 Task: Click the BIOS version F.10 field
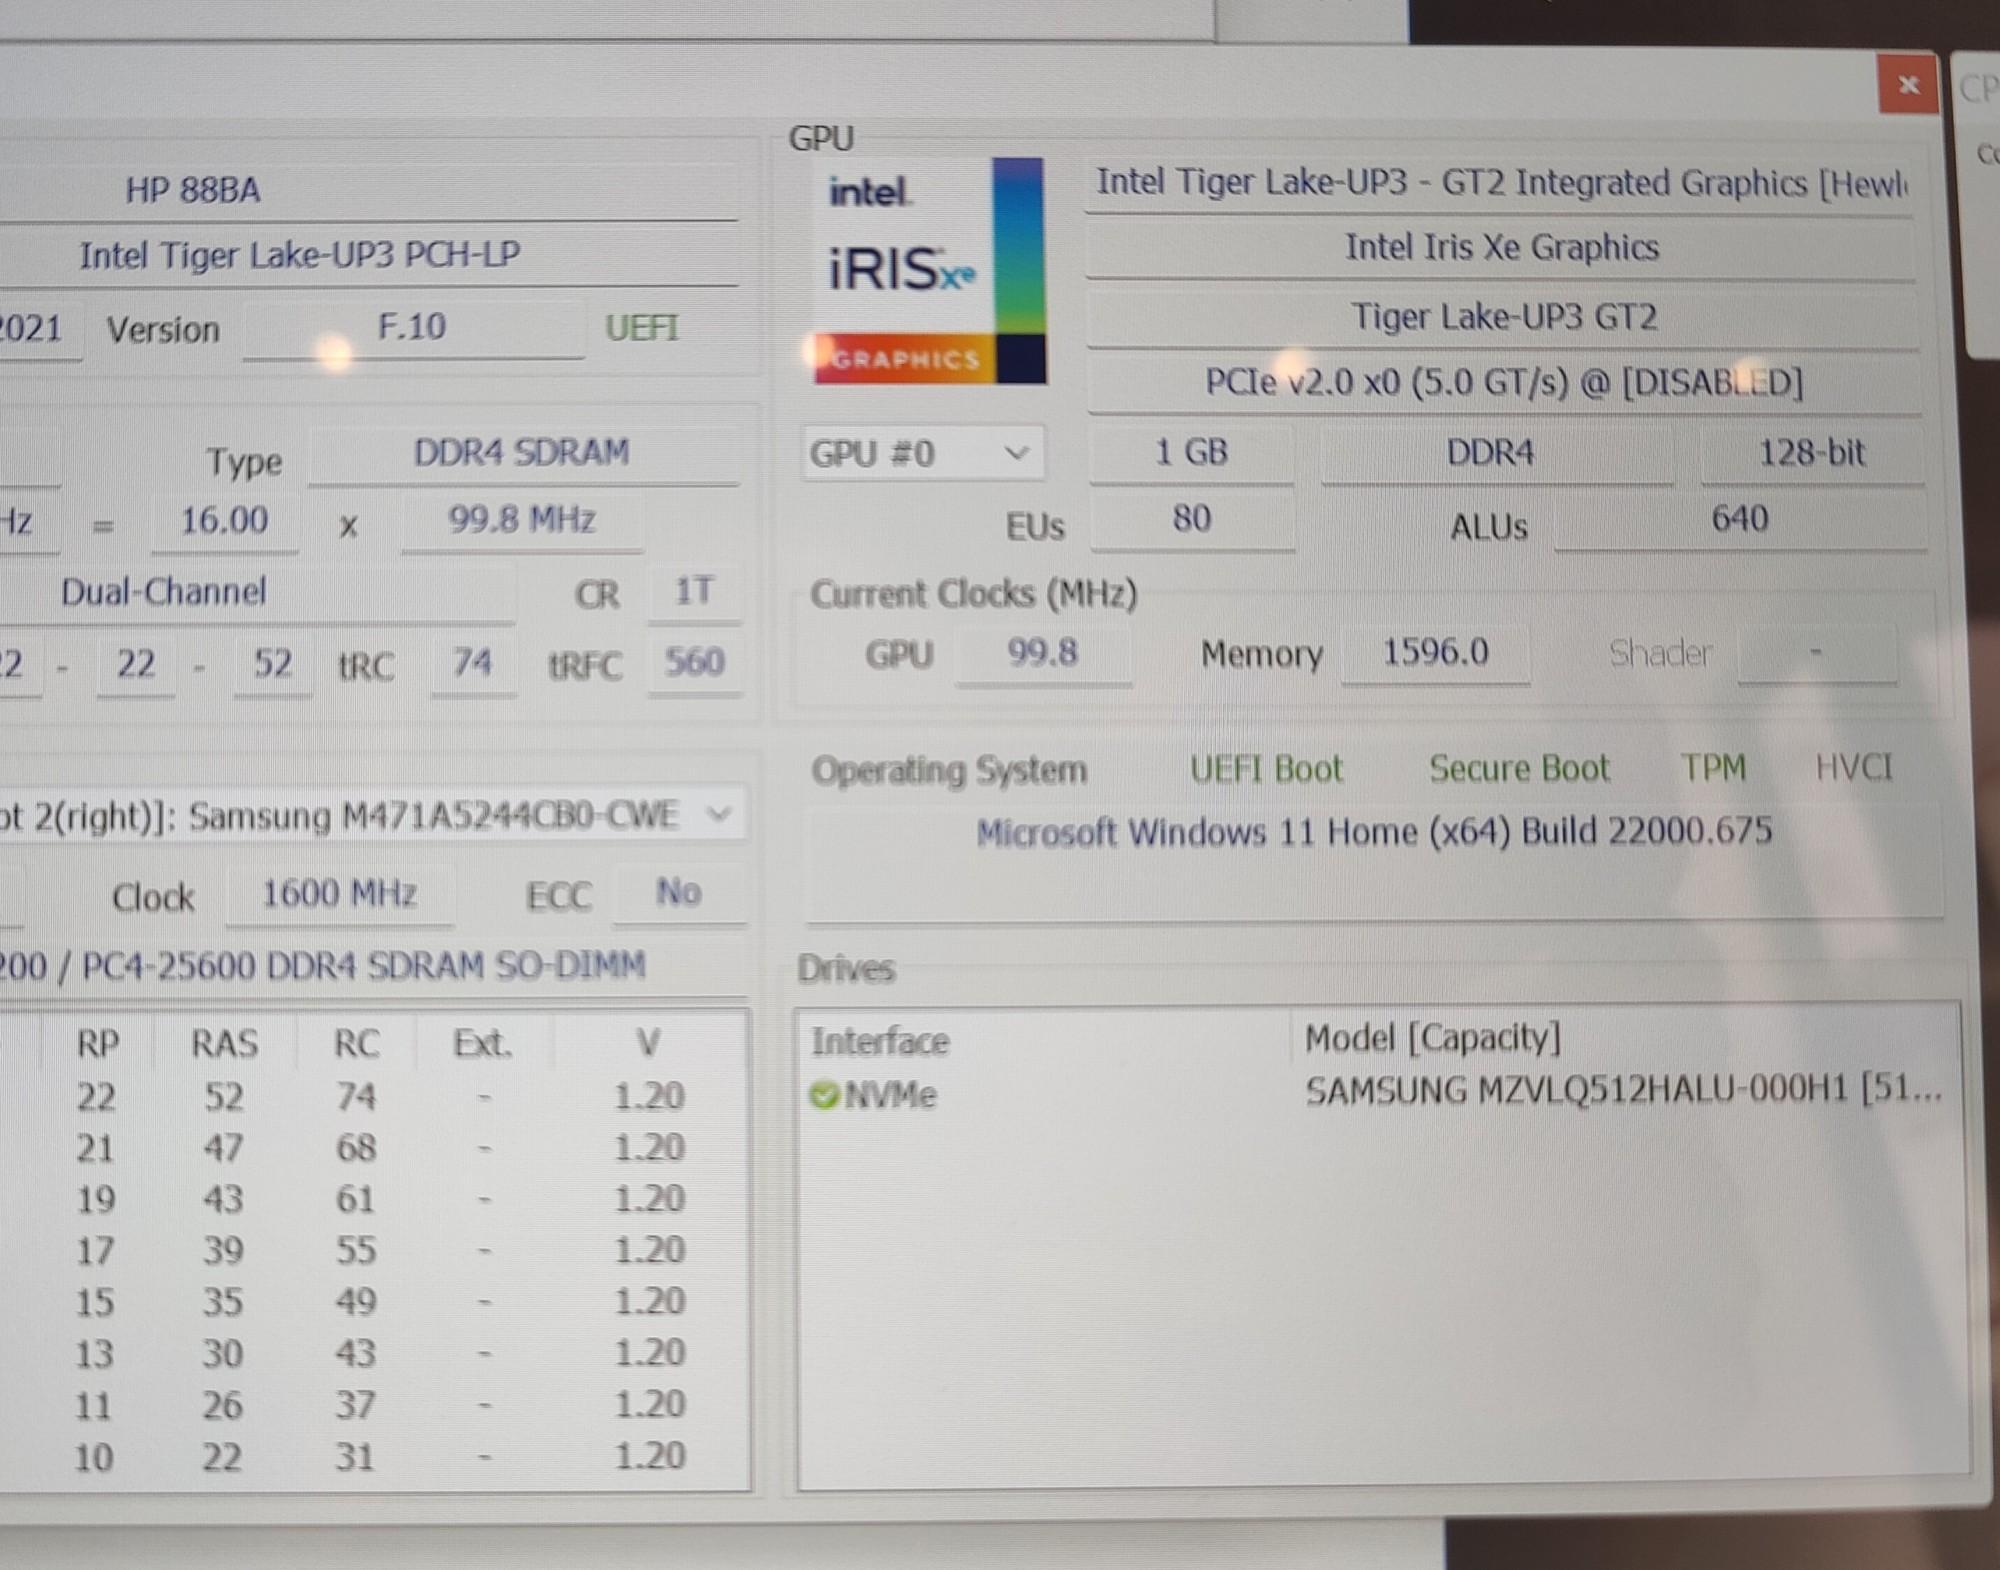point(413,328)
